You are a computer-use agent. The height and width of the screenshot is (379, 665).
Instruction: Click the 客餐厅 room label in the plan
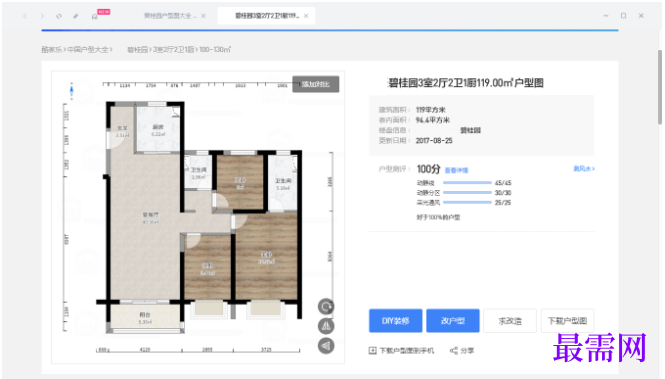(x=151, y=215)
